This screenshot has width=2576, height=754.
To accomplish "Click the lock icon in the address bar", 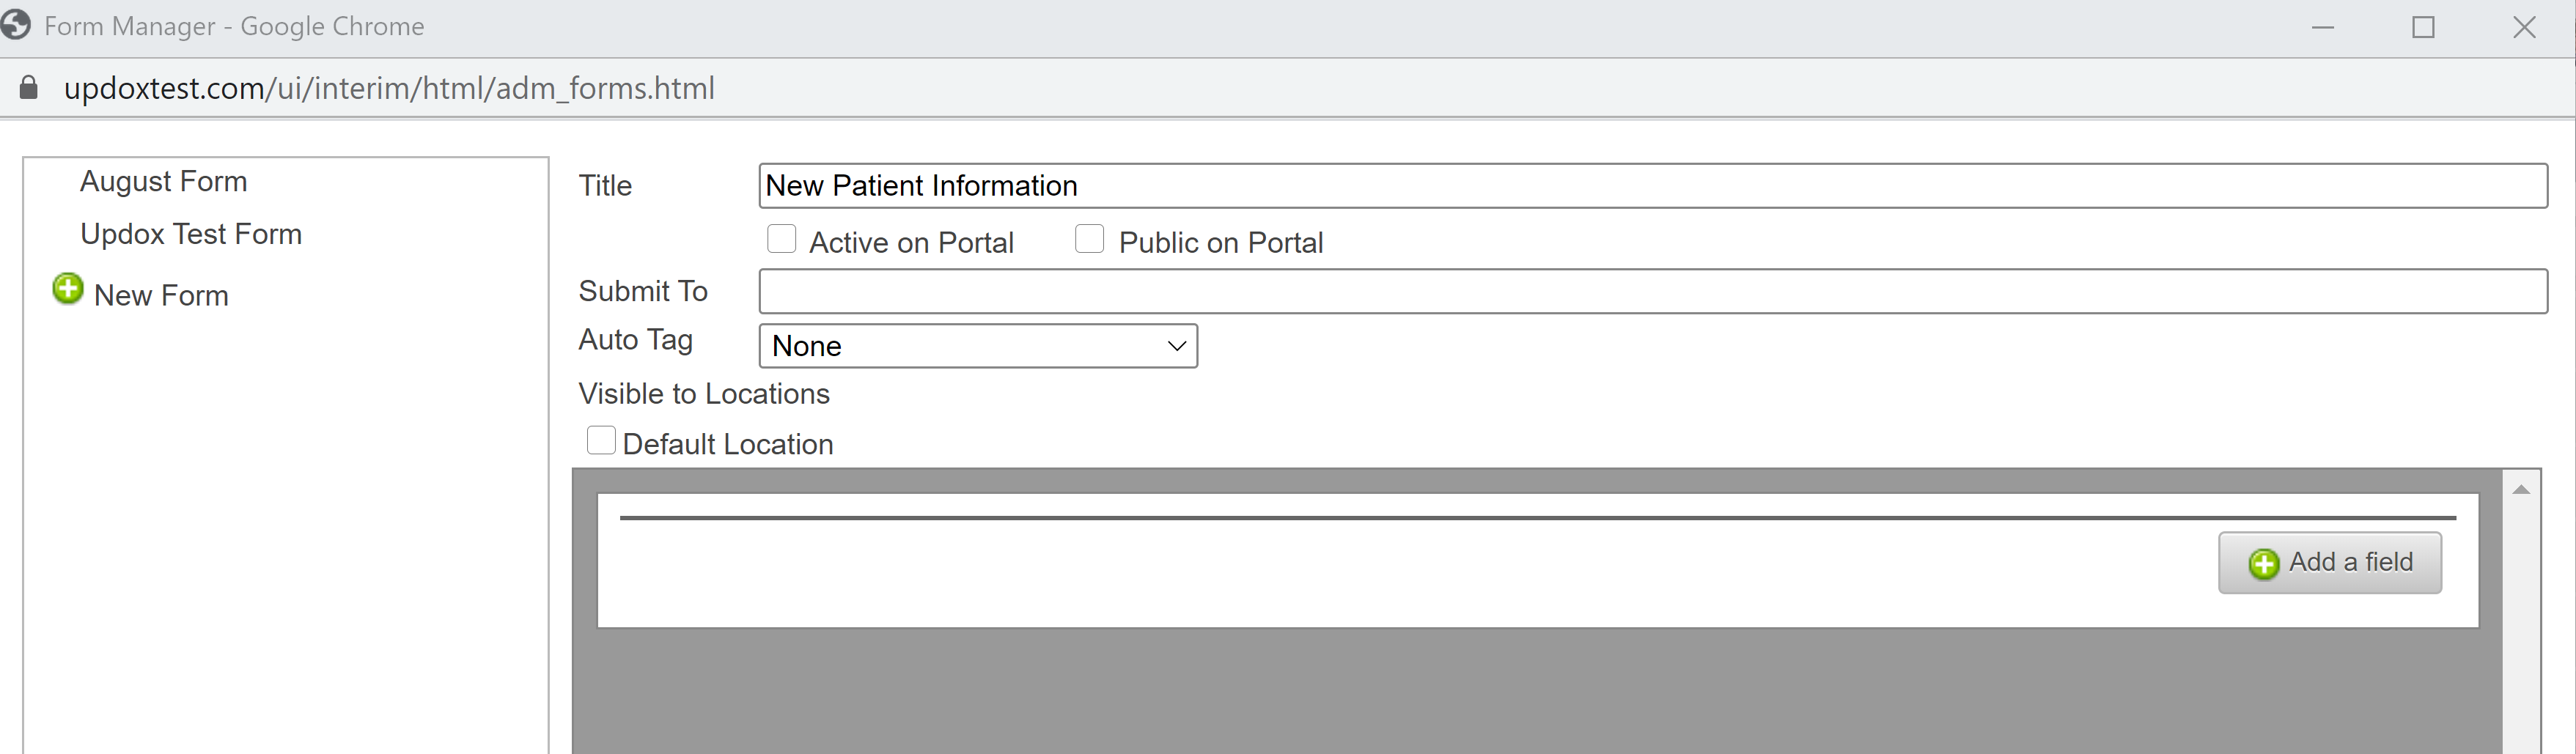I will [29, 88].
